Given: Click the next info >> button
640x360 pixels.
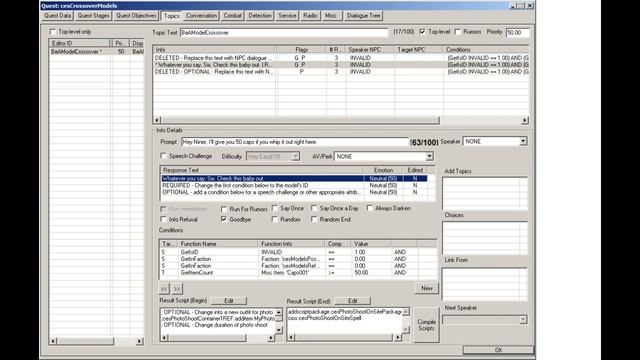Looking at the screenshot, I should click(x=176, y=289).
